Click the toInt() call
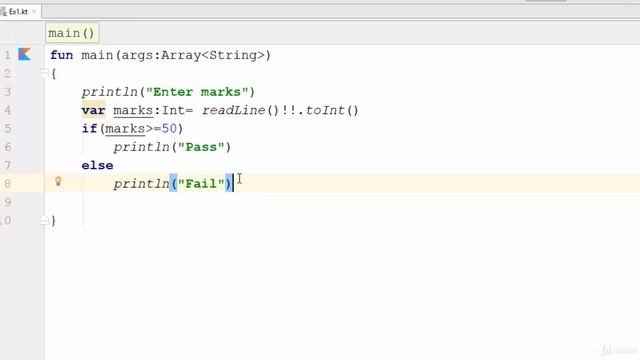 tap(332, 110)
